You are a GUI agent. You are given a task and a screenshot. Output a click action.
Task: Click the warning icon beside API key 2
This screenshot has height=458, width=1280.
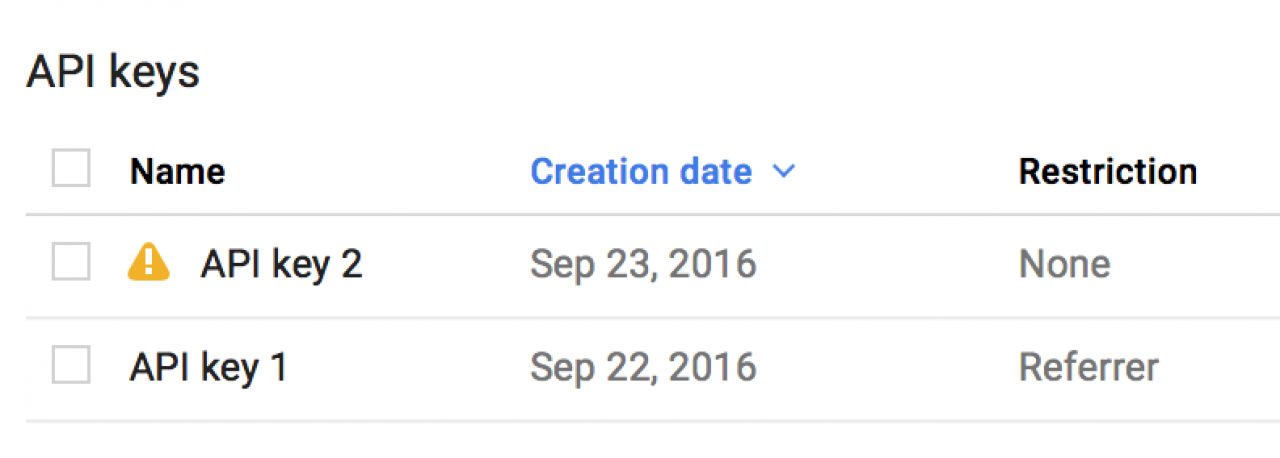149,263
